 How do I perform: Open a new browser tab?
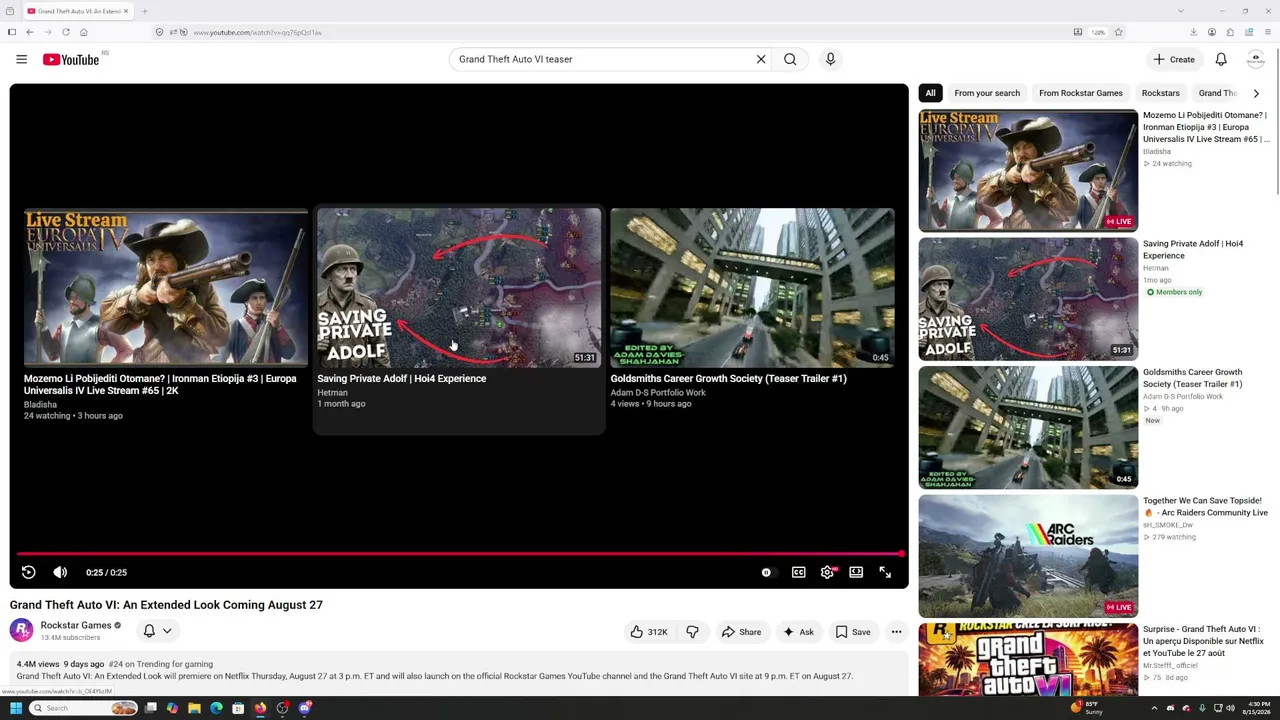pyautogui.click(x=144, y=11)
